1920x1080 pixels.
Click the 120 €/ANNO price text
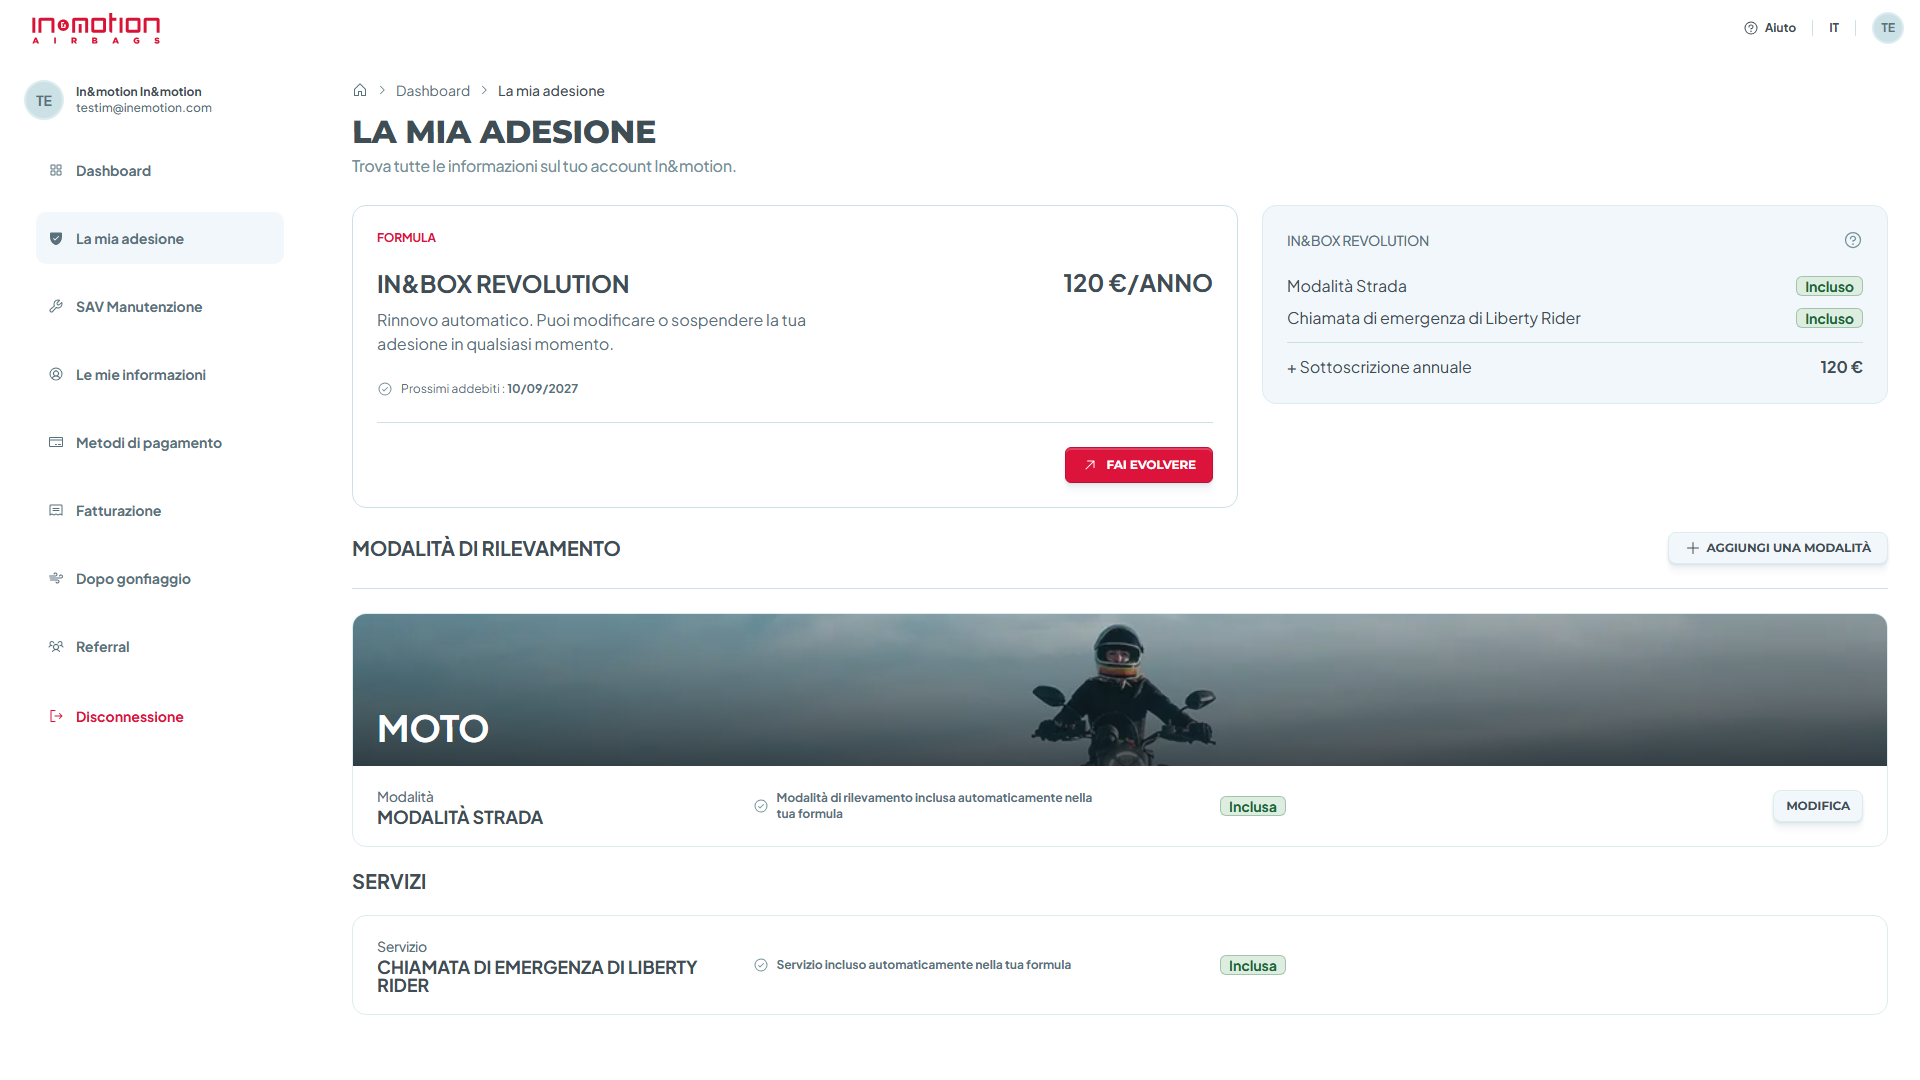point(1138,284)
